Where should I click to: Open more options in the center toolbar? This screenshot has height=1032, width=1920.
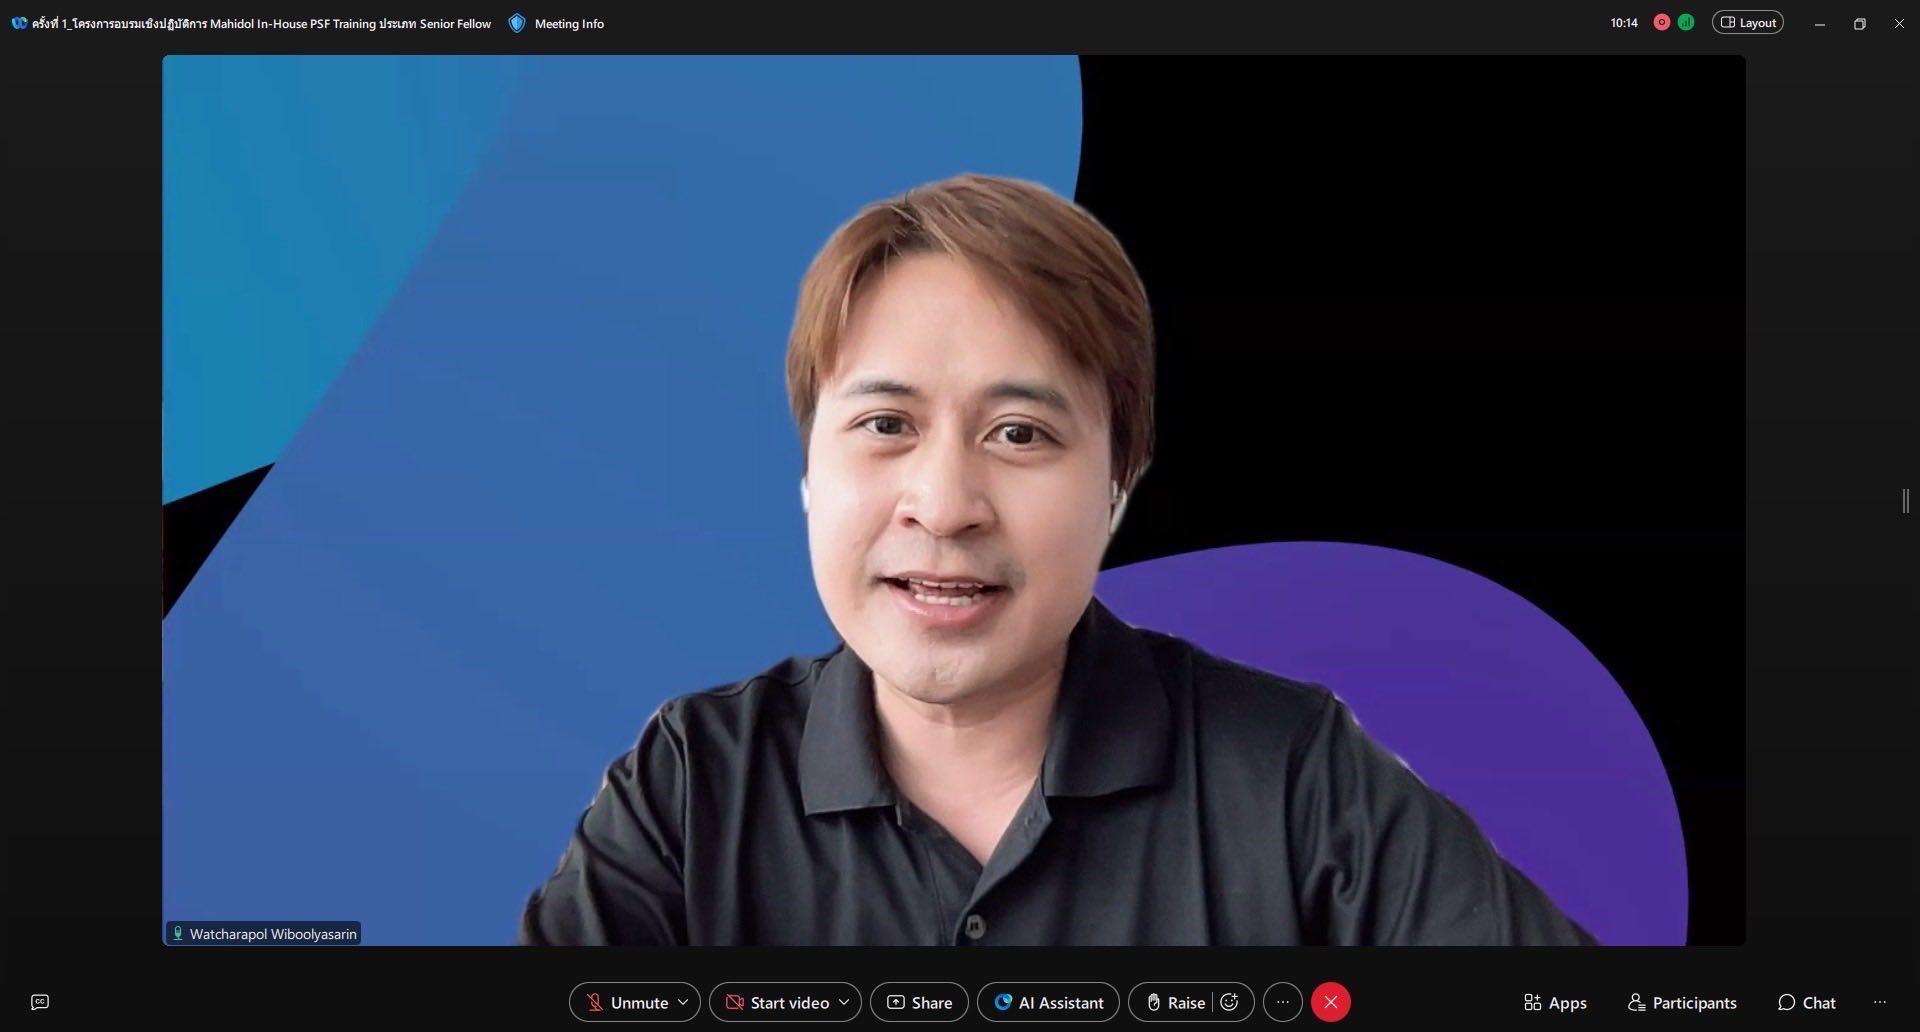click(1283, 1002)
